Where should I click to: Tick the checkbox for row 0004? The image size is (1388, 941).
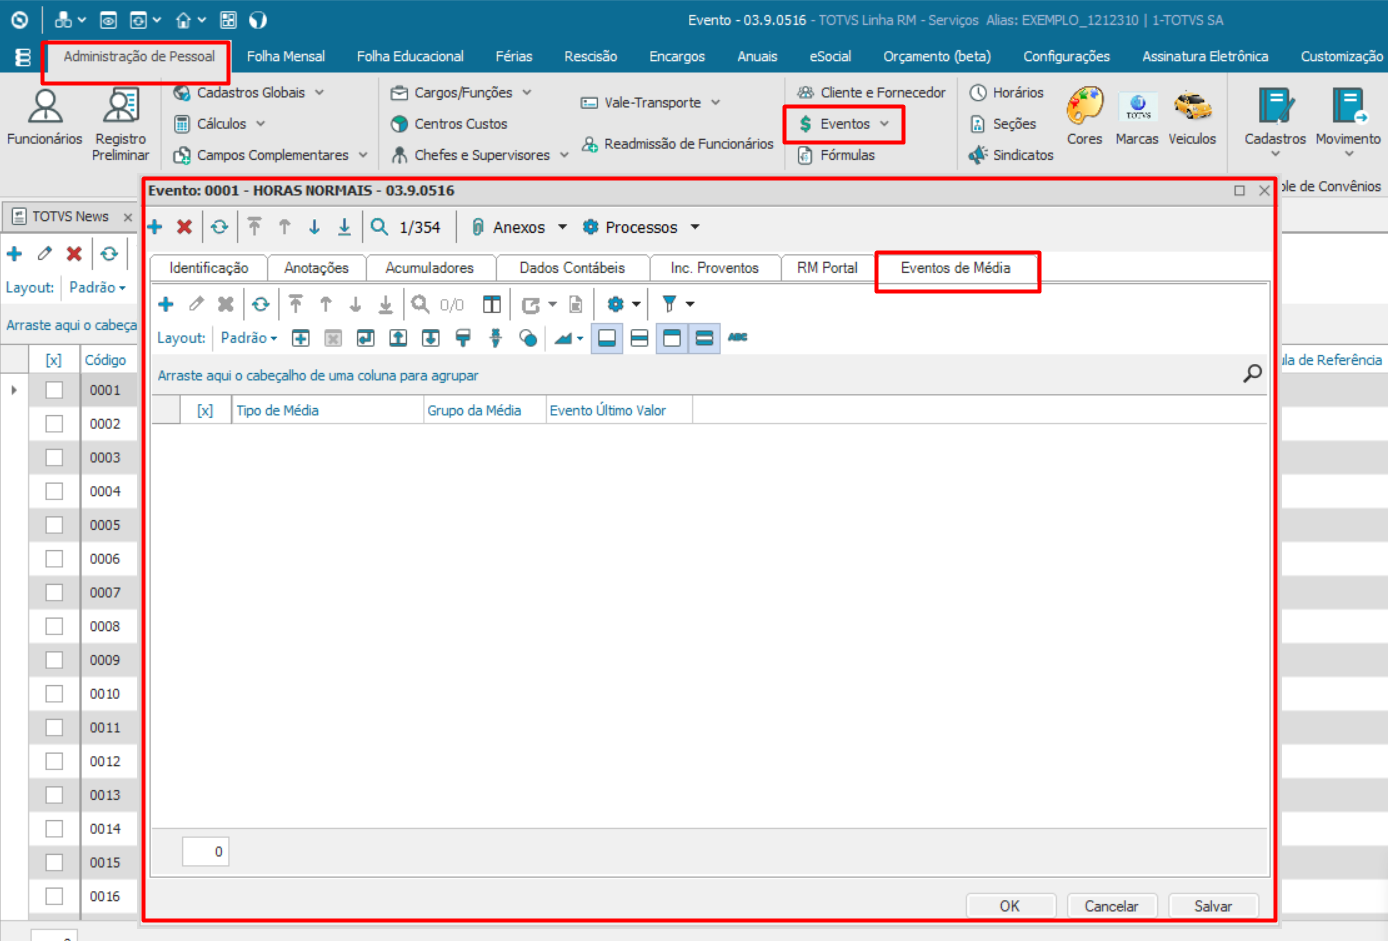click(54, 491)
